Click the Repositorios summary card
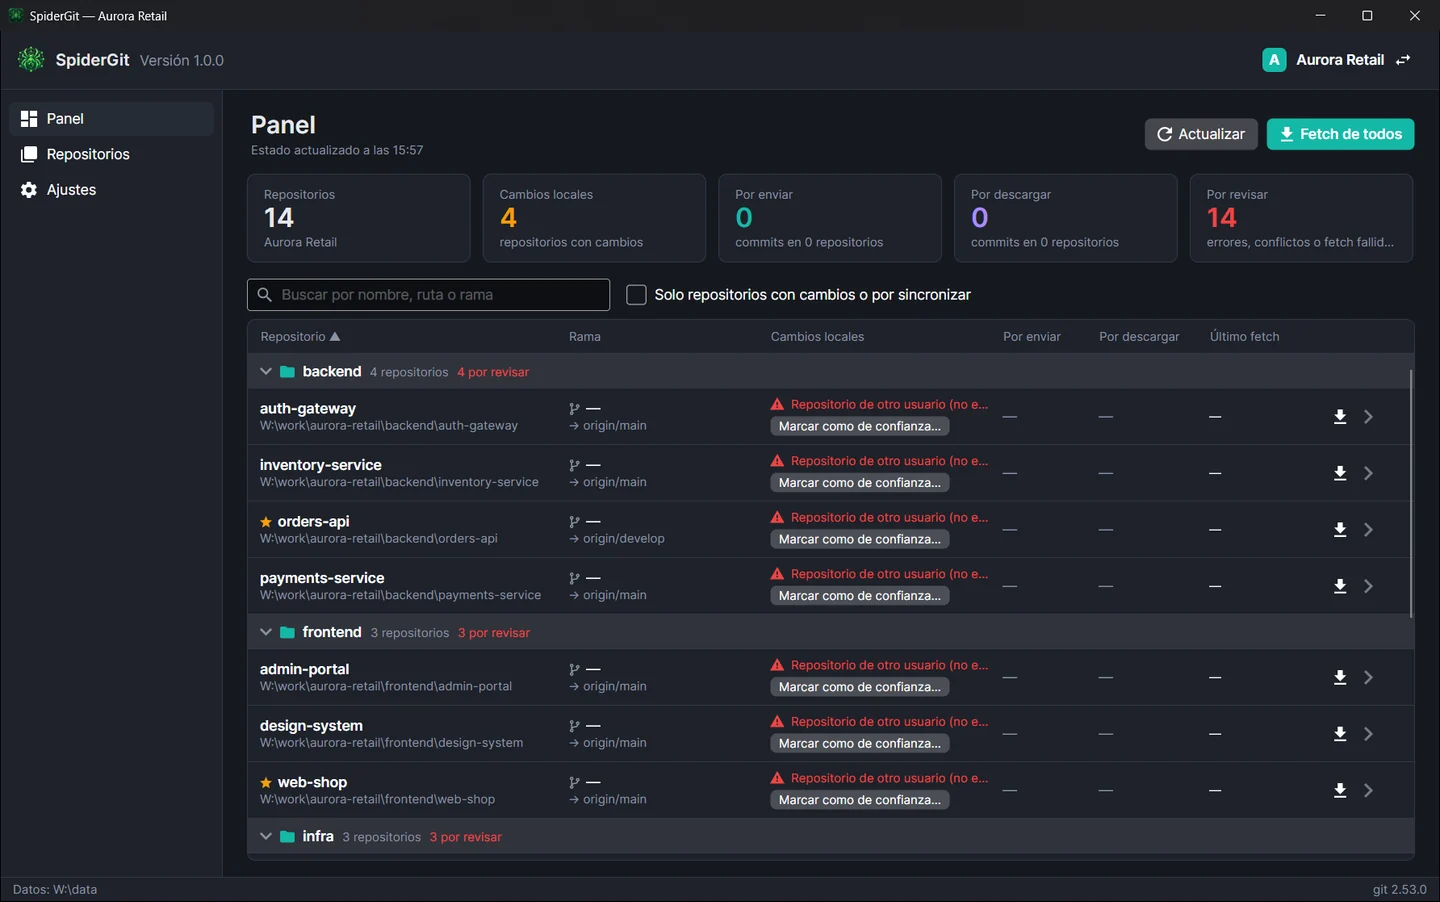The image size is (1440, 902). click(359, 218)
